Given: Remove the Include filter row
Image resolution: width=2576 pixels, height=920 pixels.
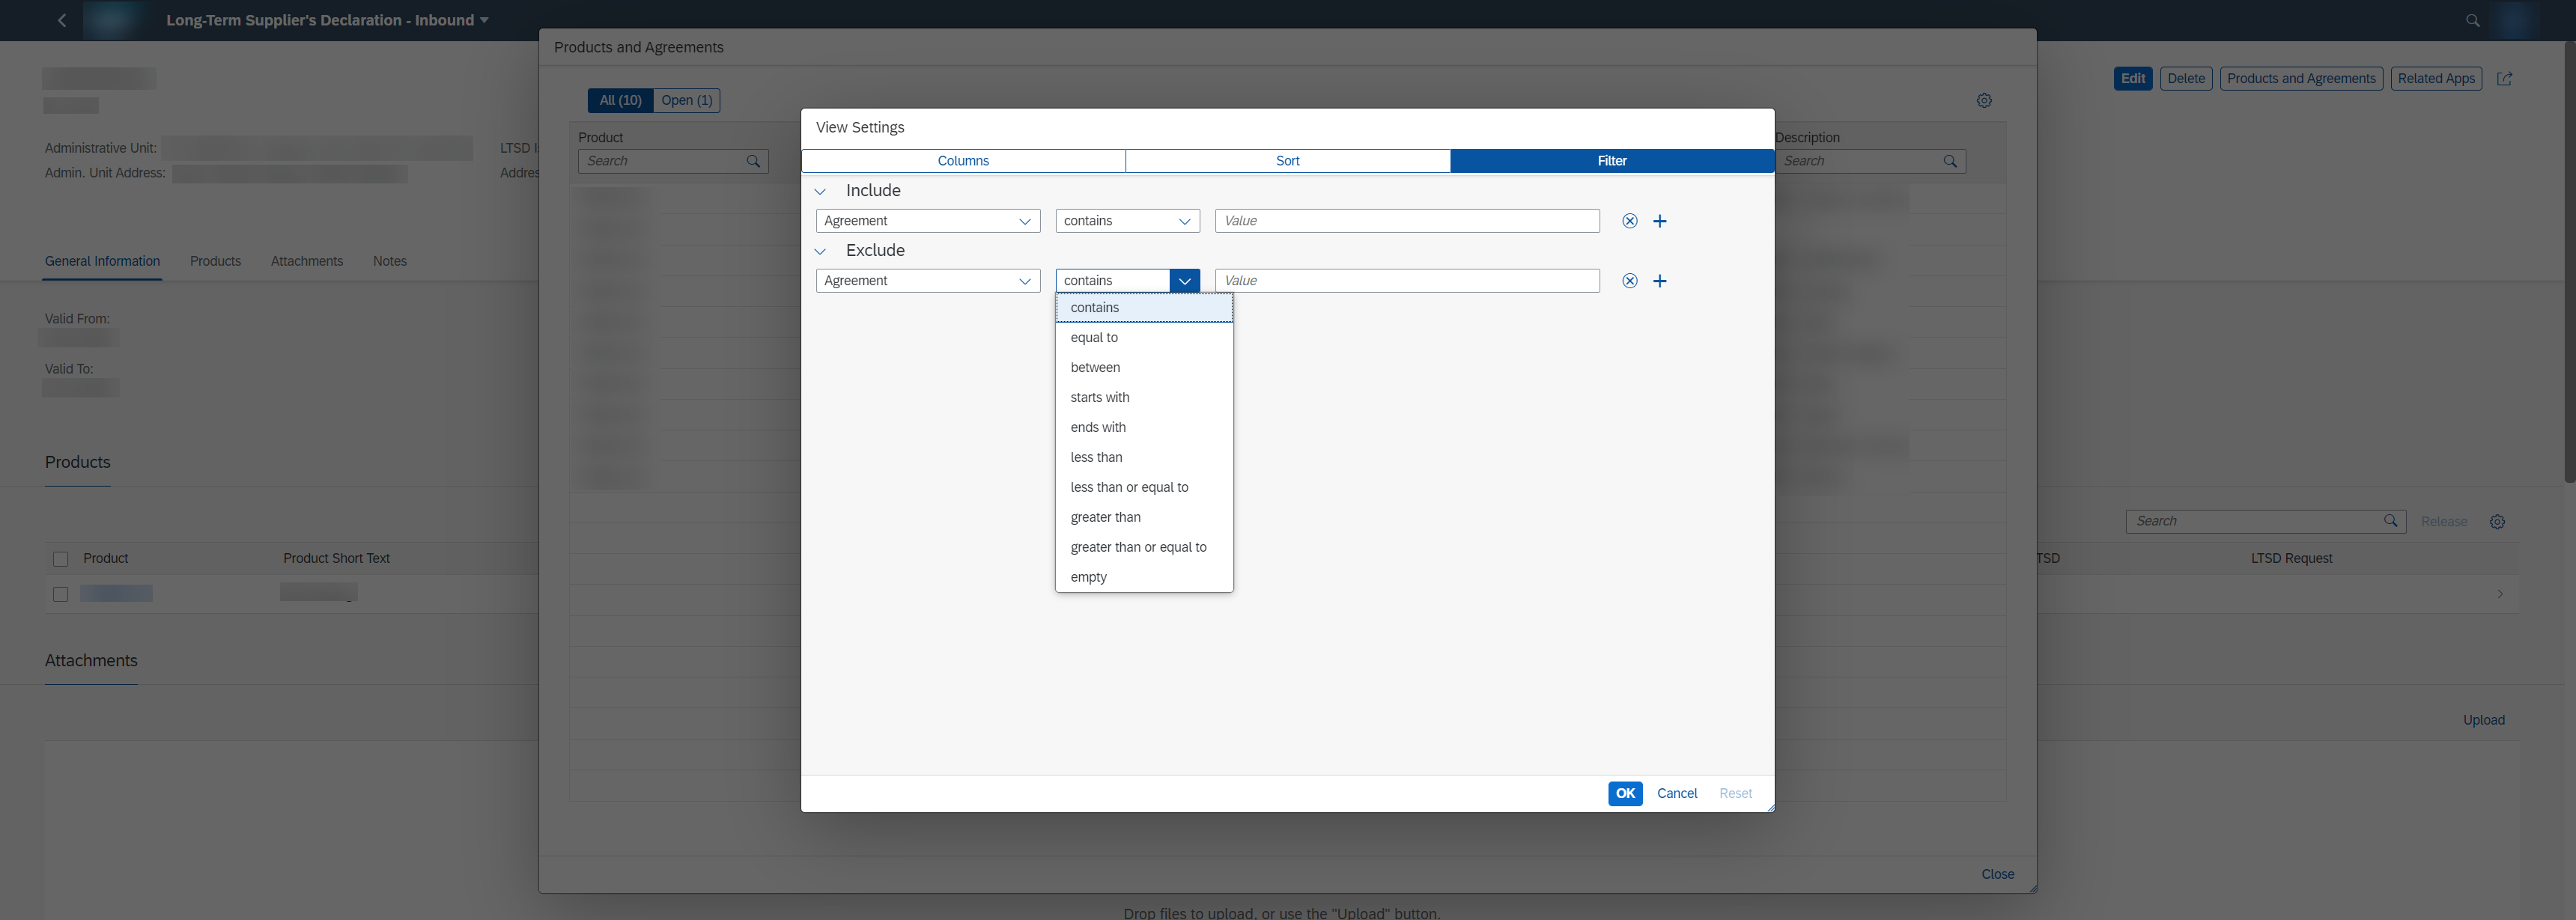Looking at the screenshot, I should point(1630,221).
